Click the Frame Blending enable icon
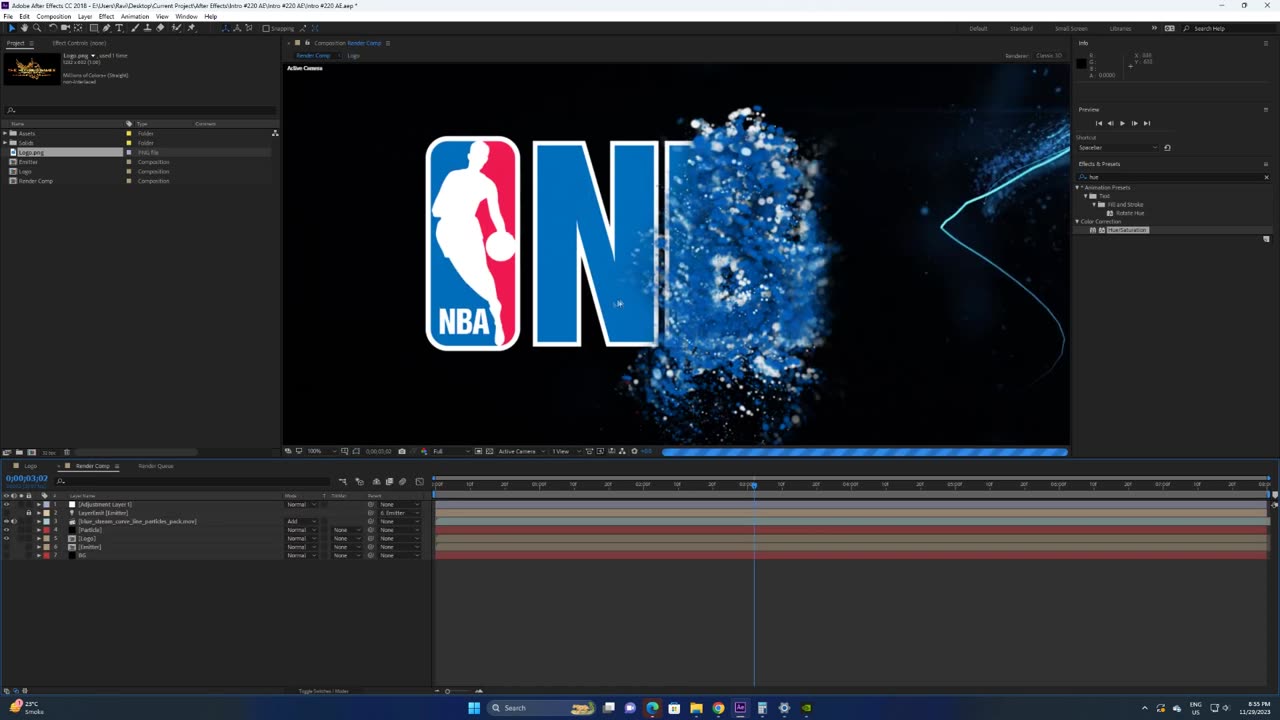The height and width of the screenshot is (720, 1280). pos(389,482)
